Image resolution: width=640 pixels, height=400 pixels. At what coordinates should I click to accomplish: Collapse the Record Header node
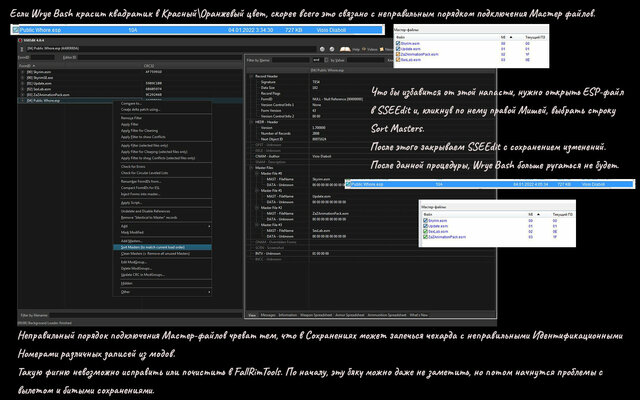click(250, 76)
